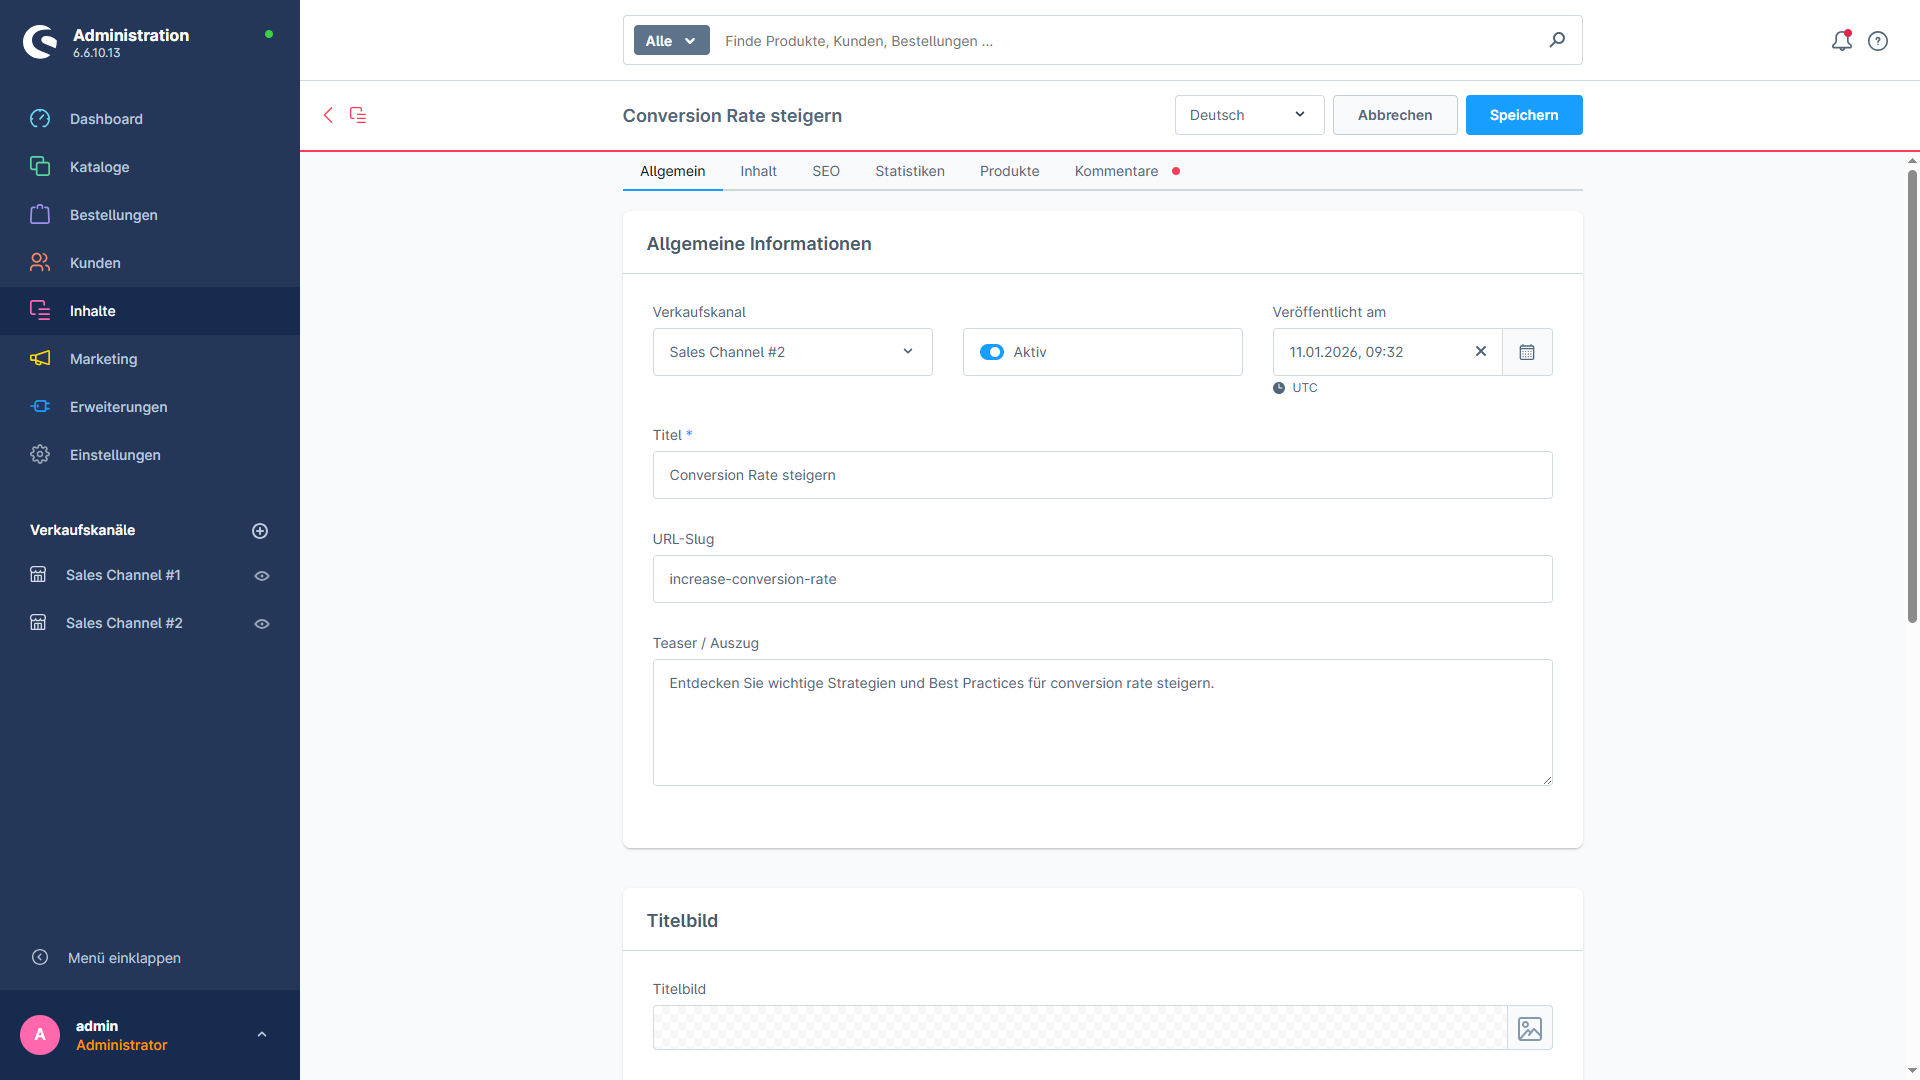Focus the global search field
This screenshot has width=1920, height=1080.
(1130, 41)
